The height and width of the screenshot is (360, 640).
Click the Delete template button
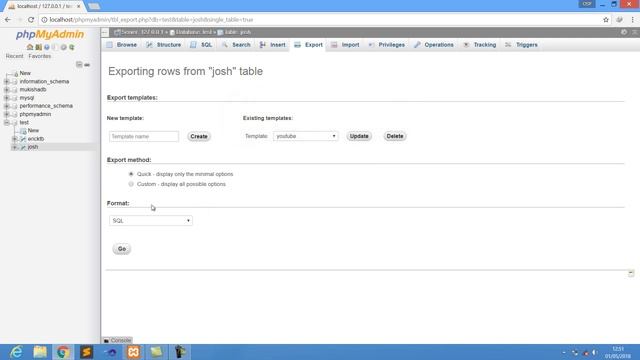pos(395,136)
